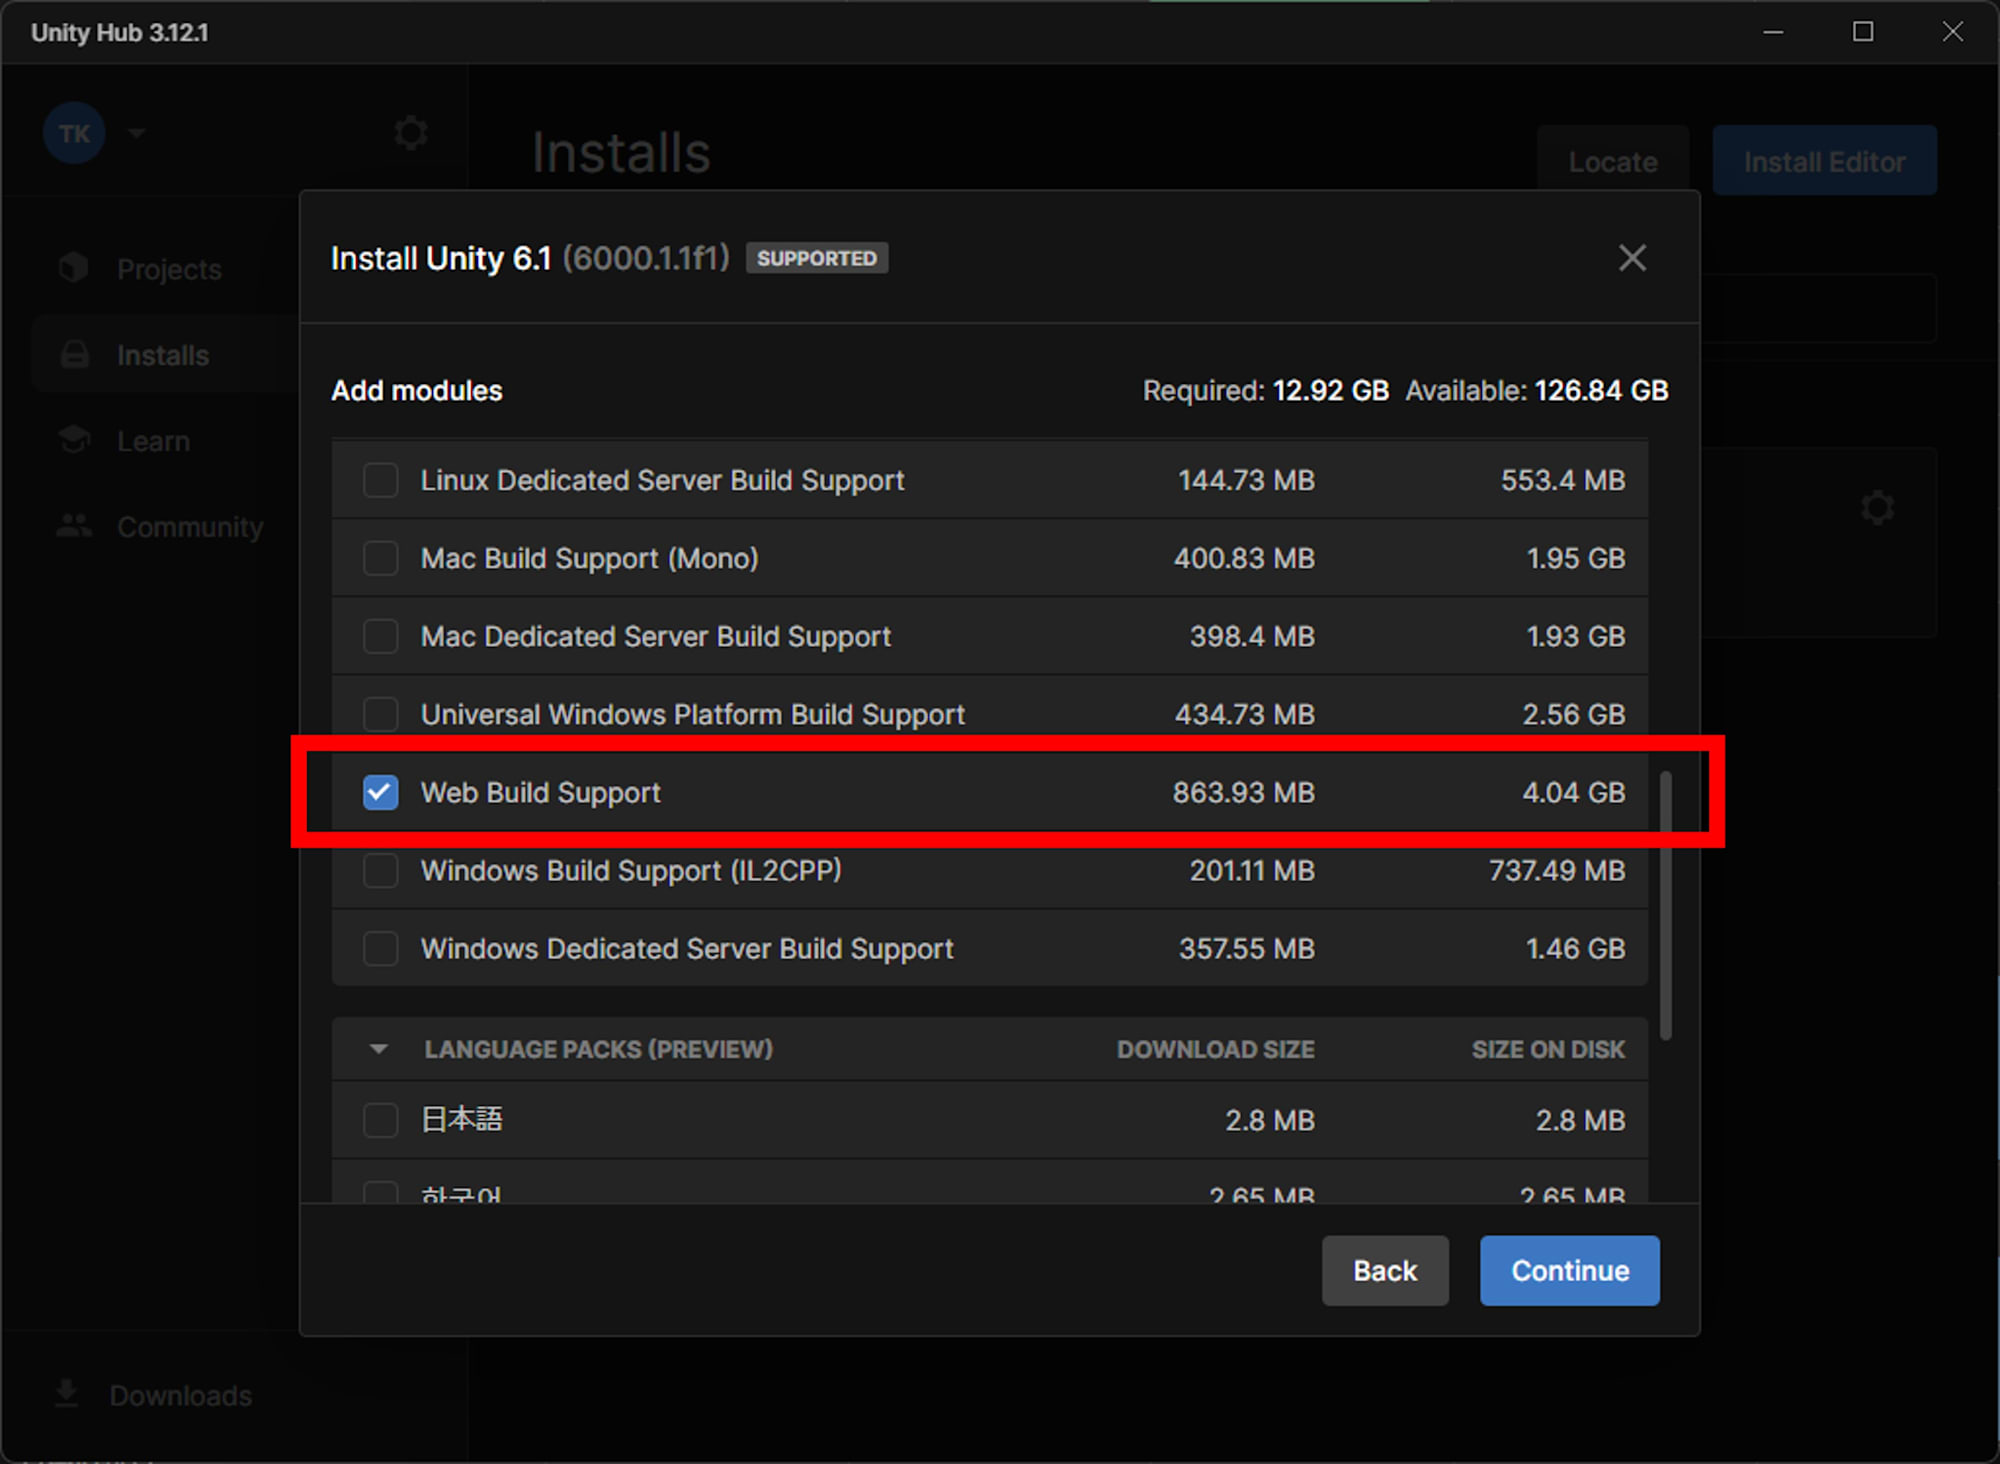
Task: Click the 400.83 MB download value
Action: click(1244, 558)
